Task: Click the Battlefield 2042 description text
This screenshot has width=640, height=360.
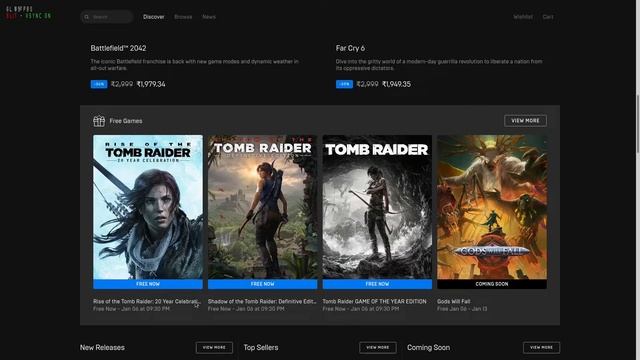Action: [x=195, y=65]
